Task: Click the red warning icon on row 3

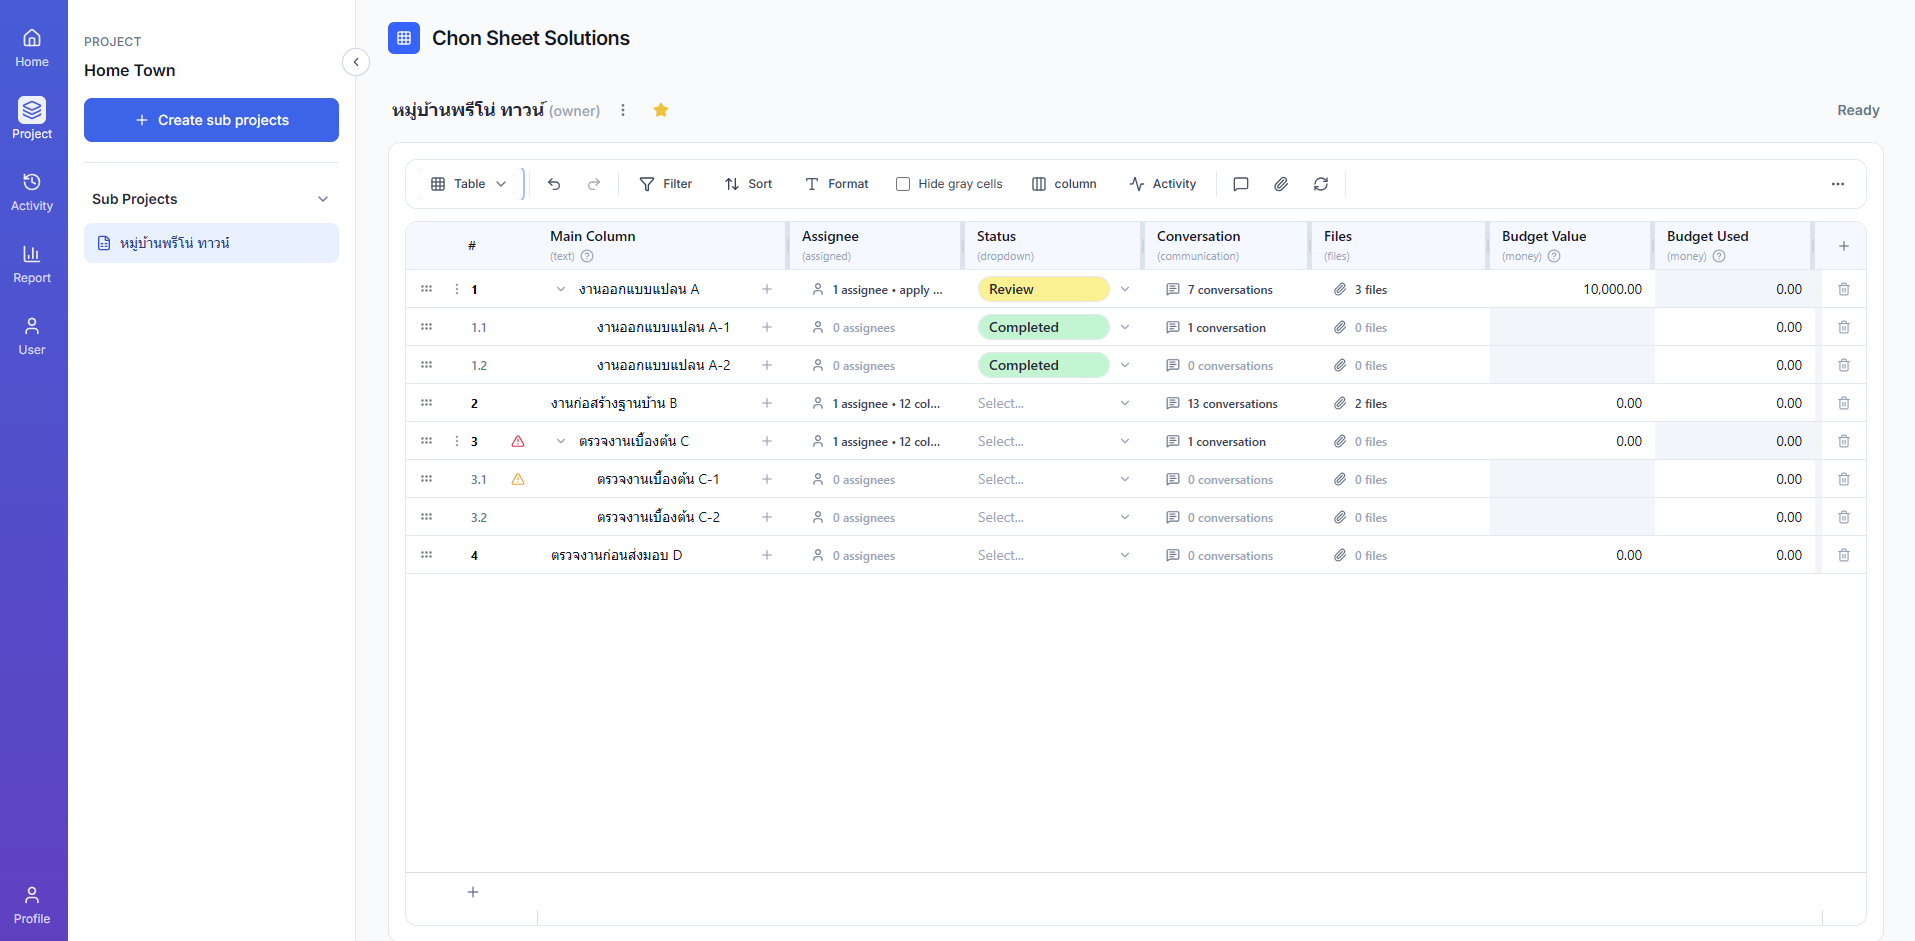Action: click(518, 441)
